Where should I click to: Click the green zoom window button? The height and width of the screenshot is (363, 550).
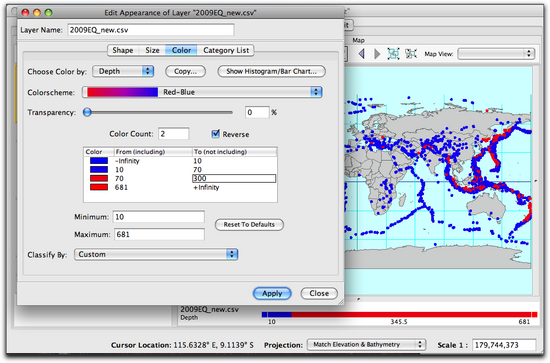coord(48,13)
